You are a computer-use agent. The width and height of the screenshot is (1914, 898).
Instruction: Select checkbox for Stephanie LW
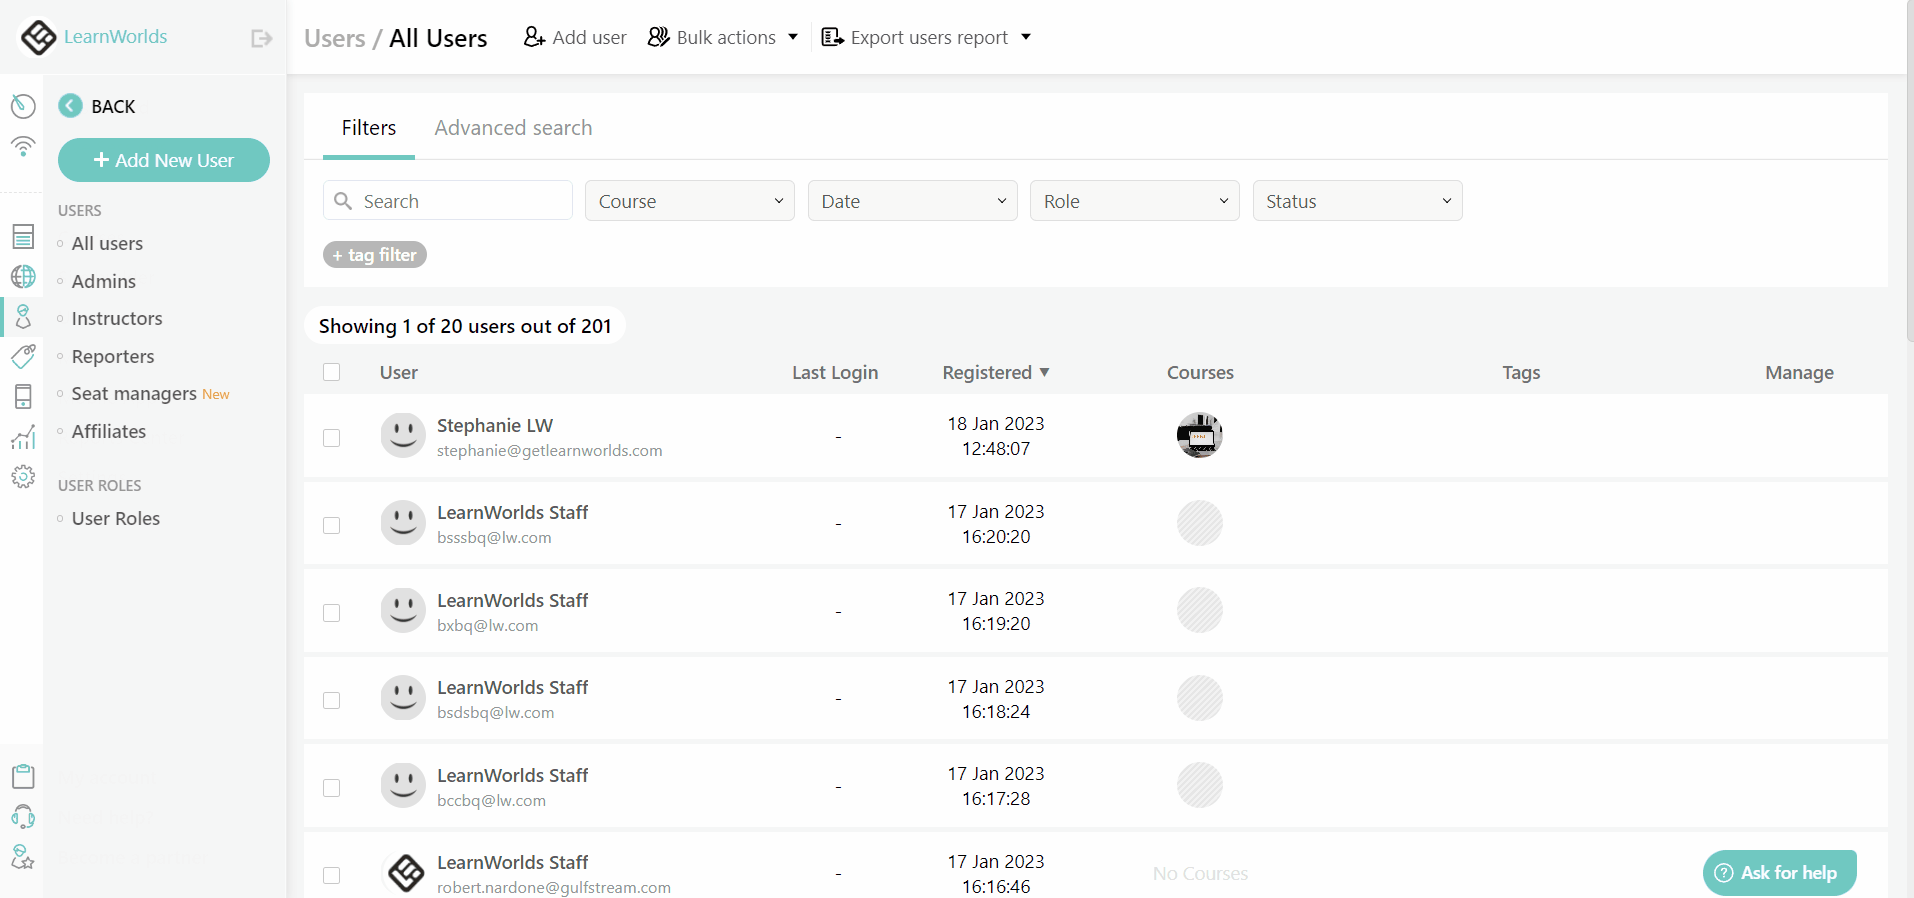[332, 438]
